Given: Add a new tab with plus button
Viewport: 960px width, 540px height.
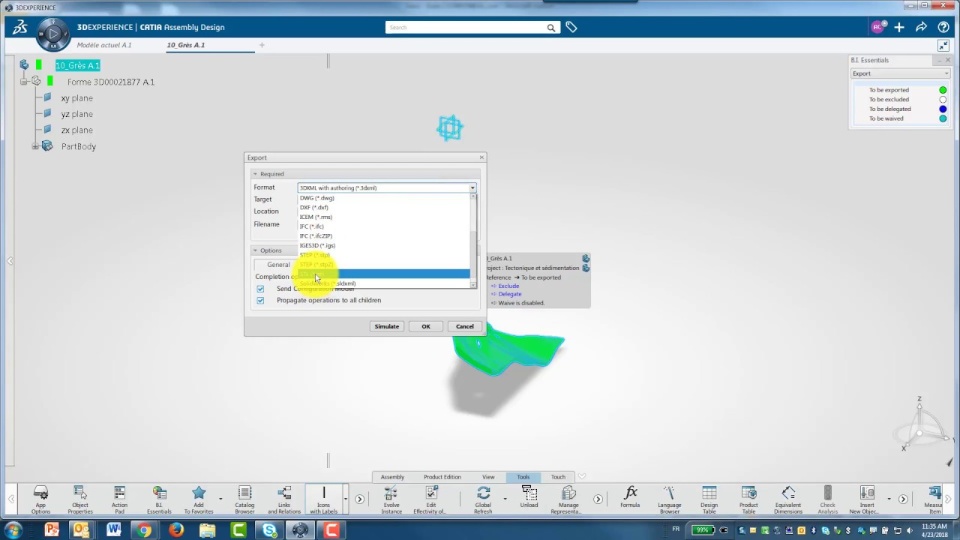Looking at the screenshot, I should point(261,45).
